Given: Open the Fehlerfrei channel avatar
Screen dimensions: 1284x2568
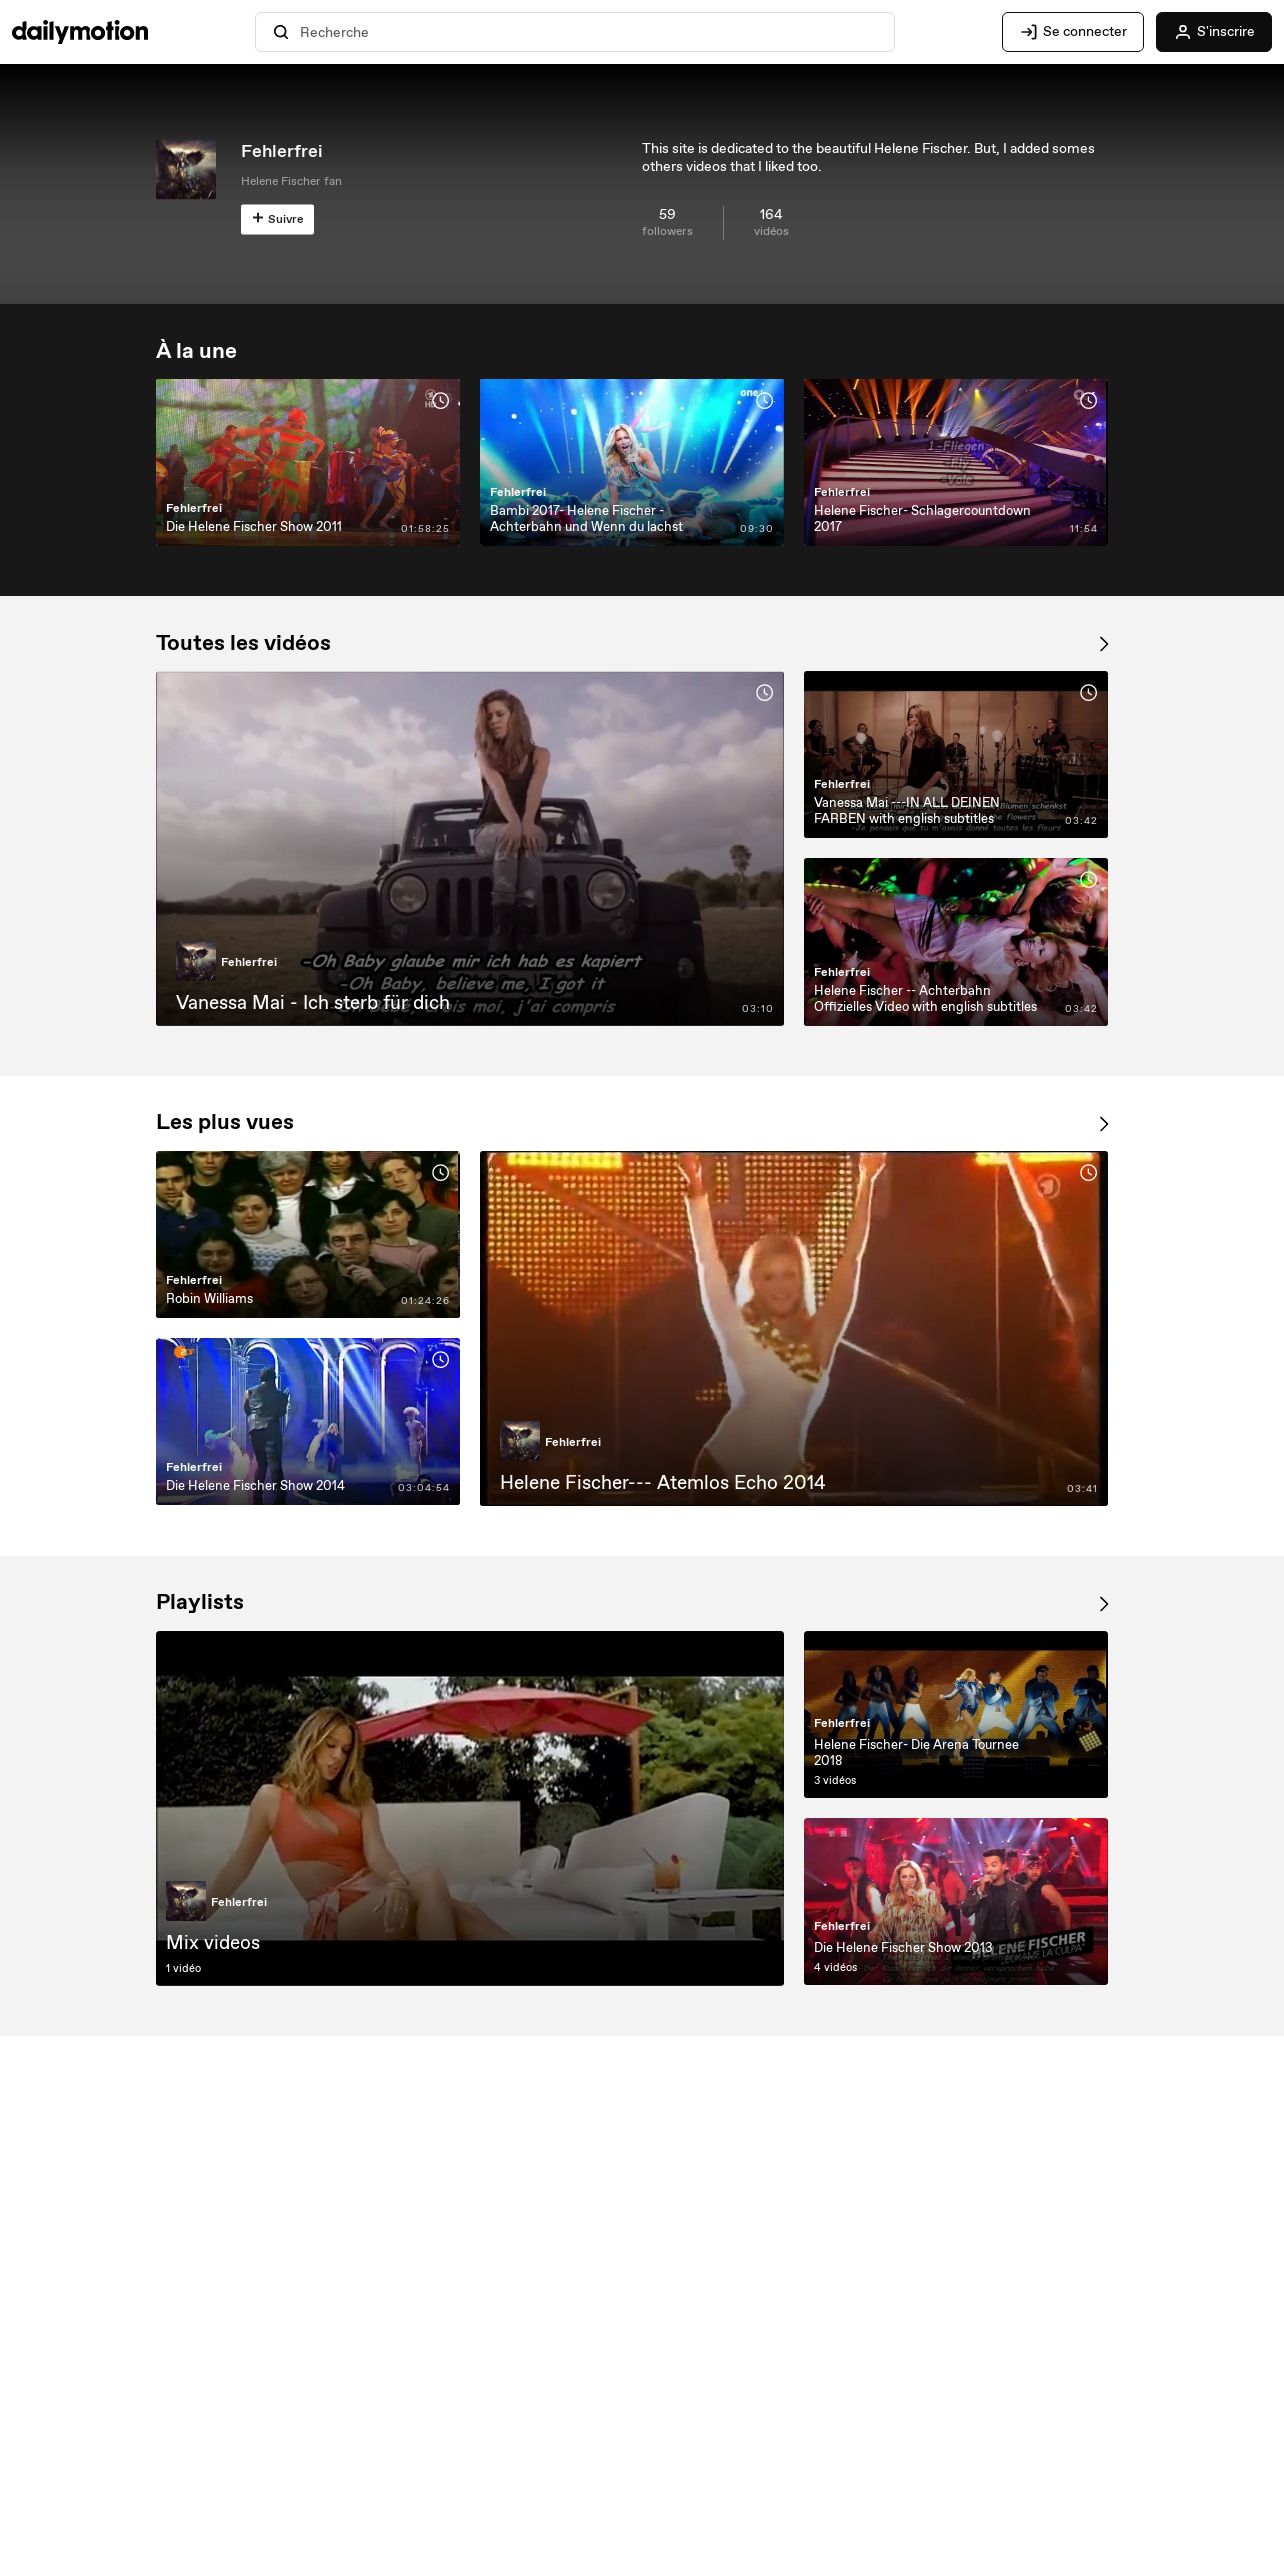Looking at the screenshot, I should (186, 169).
